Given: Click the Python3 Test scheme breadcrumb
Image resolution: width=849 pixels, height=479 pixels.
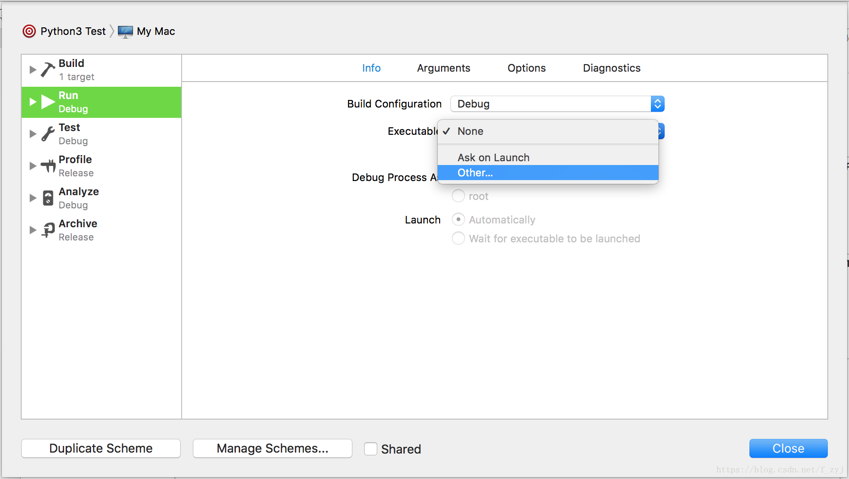Looking at the screenshot, I should pyautogui.click(x=73, y=31).
